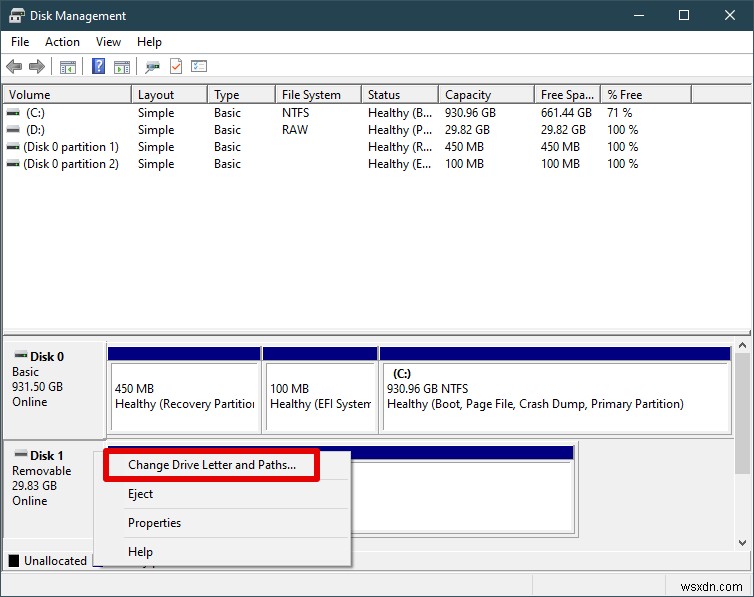Click the 71 % free cell

tap(619, 113)
